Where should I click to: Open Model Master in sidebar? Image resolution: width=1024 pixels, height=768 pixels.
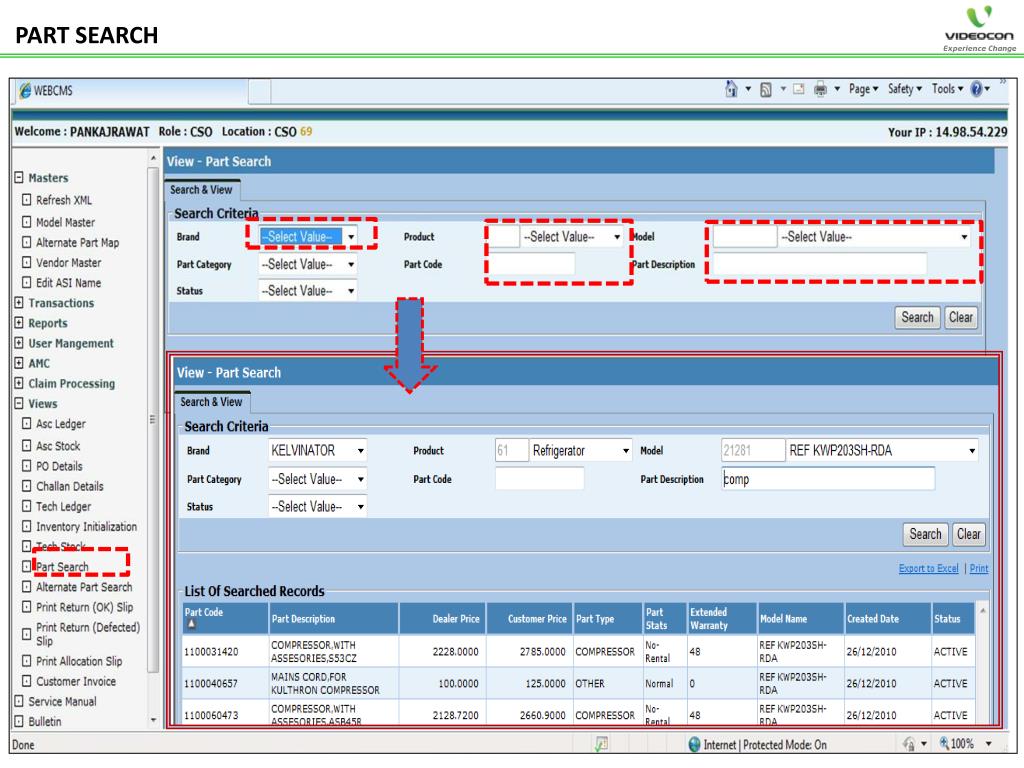click(65, 222)
